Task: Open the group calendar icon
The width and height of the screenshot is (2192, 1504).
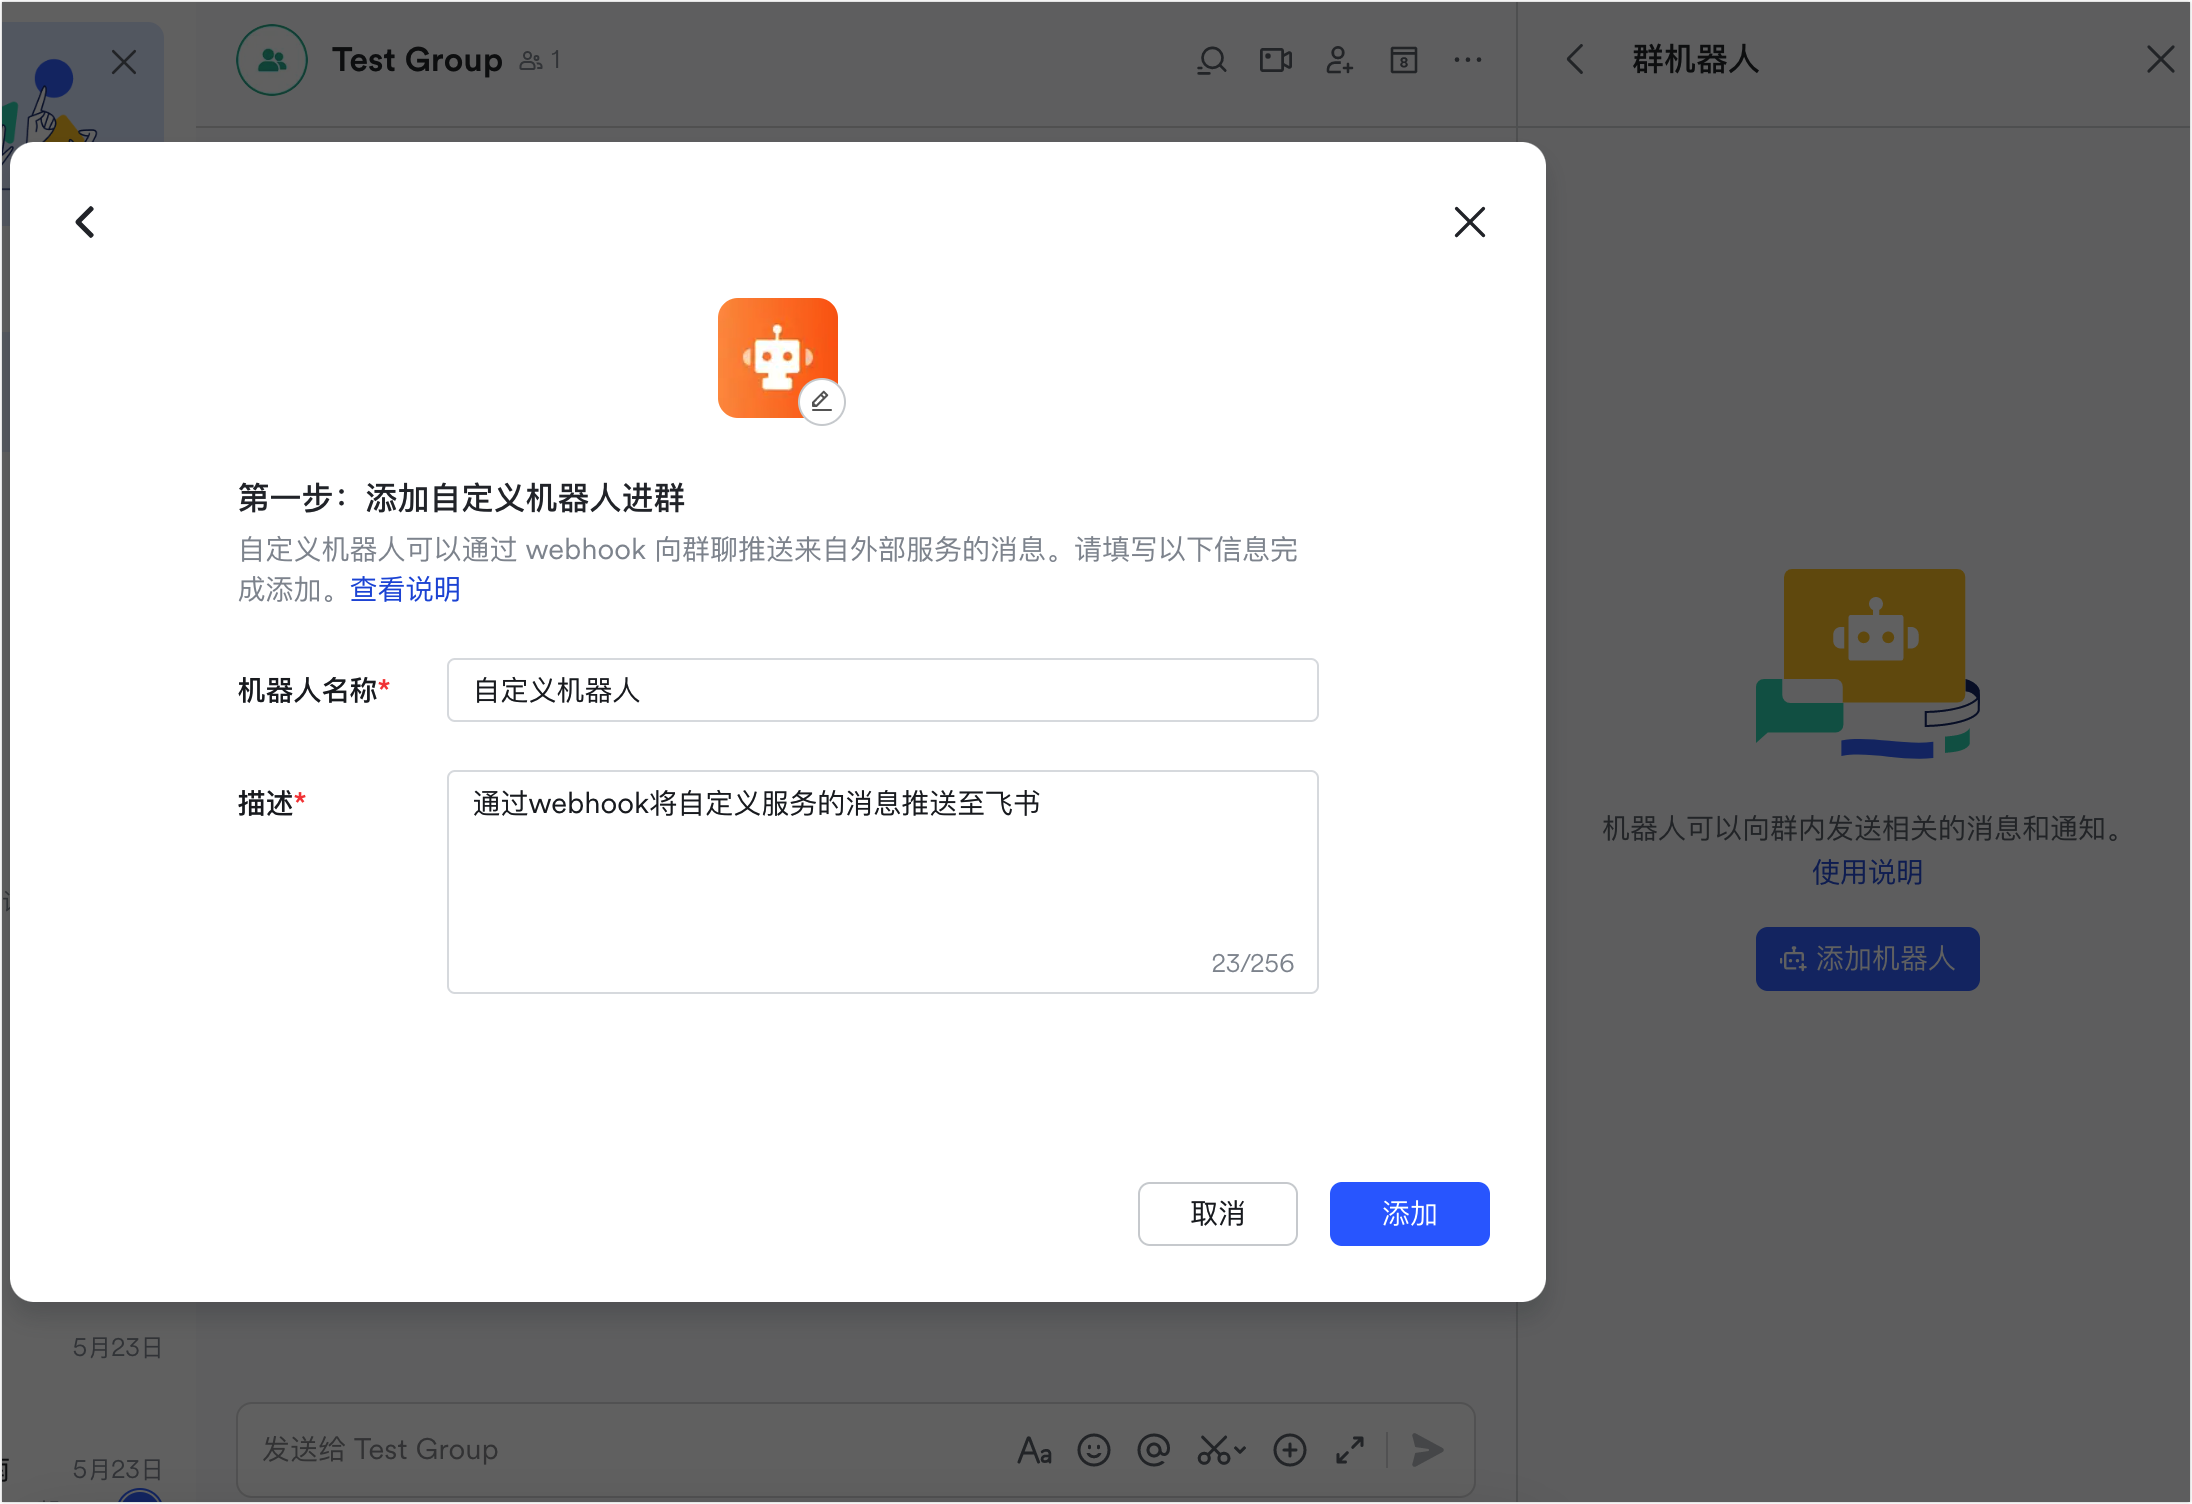Action: point(1403,61)
